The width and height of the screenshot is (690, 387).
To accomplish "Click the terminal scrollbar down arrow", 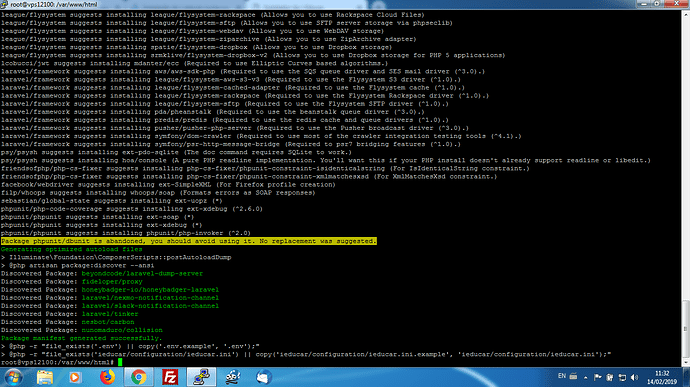I will coord(686,363).
